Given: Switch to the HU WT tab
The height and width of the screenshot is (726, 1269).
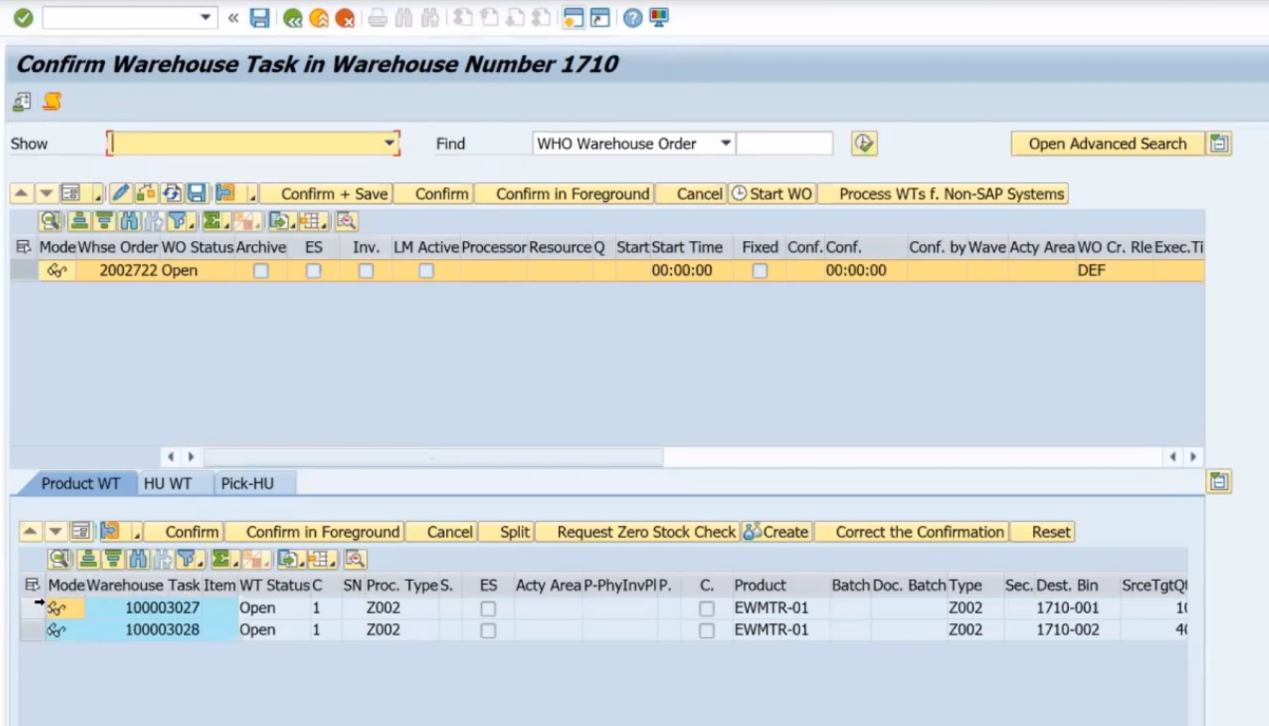Looking at the screenshot, I should [168, 483].
